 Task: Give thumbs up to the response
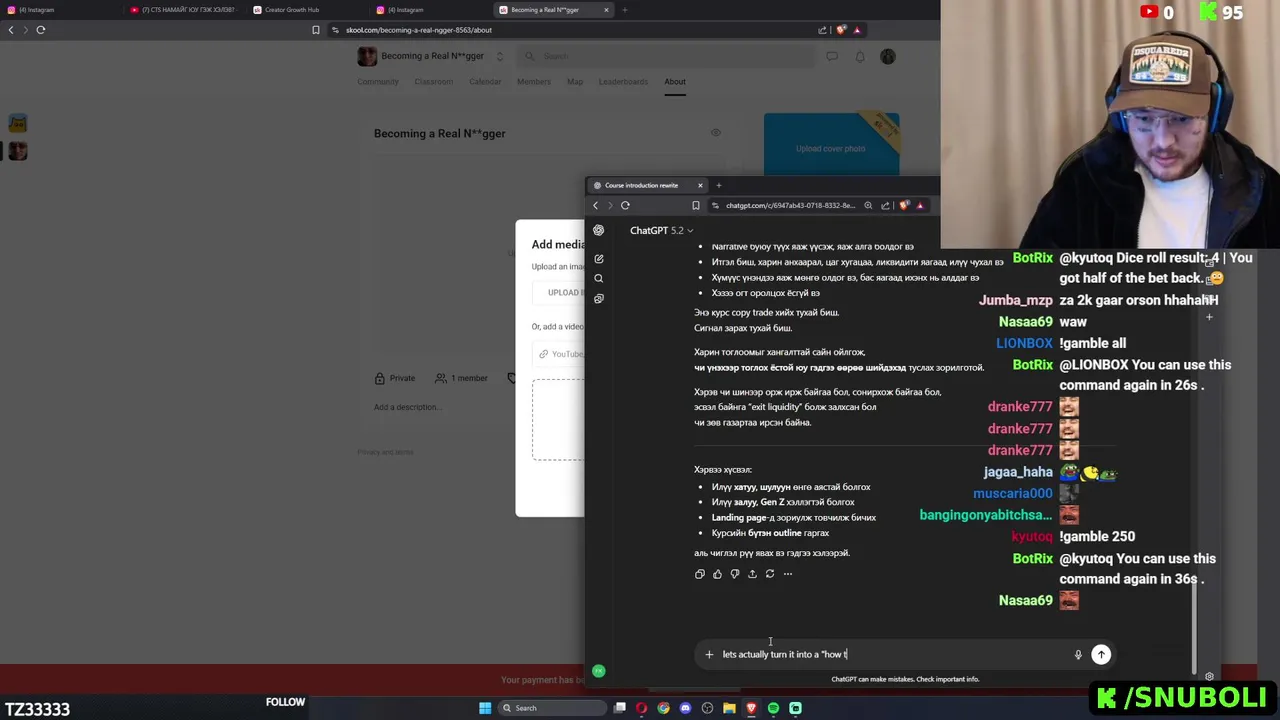coord(717,574)
